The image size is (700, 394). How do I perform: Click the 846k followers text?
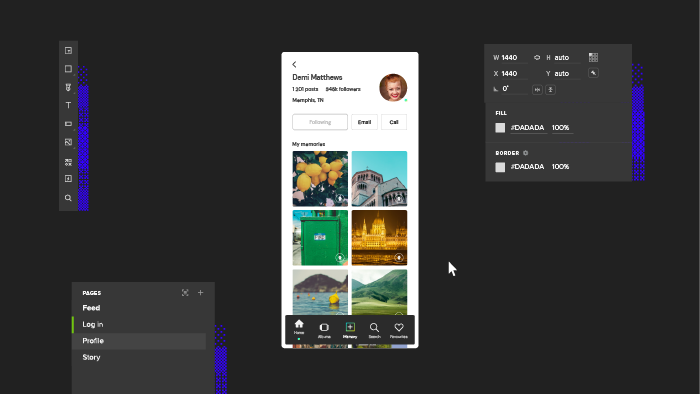click(x=343, y=89)
